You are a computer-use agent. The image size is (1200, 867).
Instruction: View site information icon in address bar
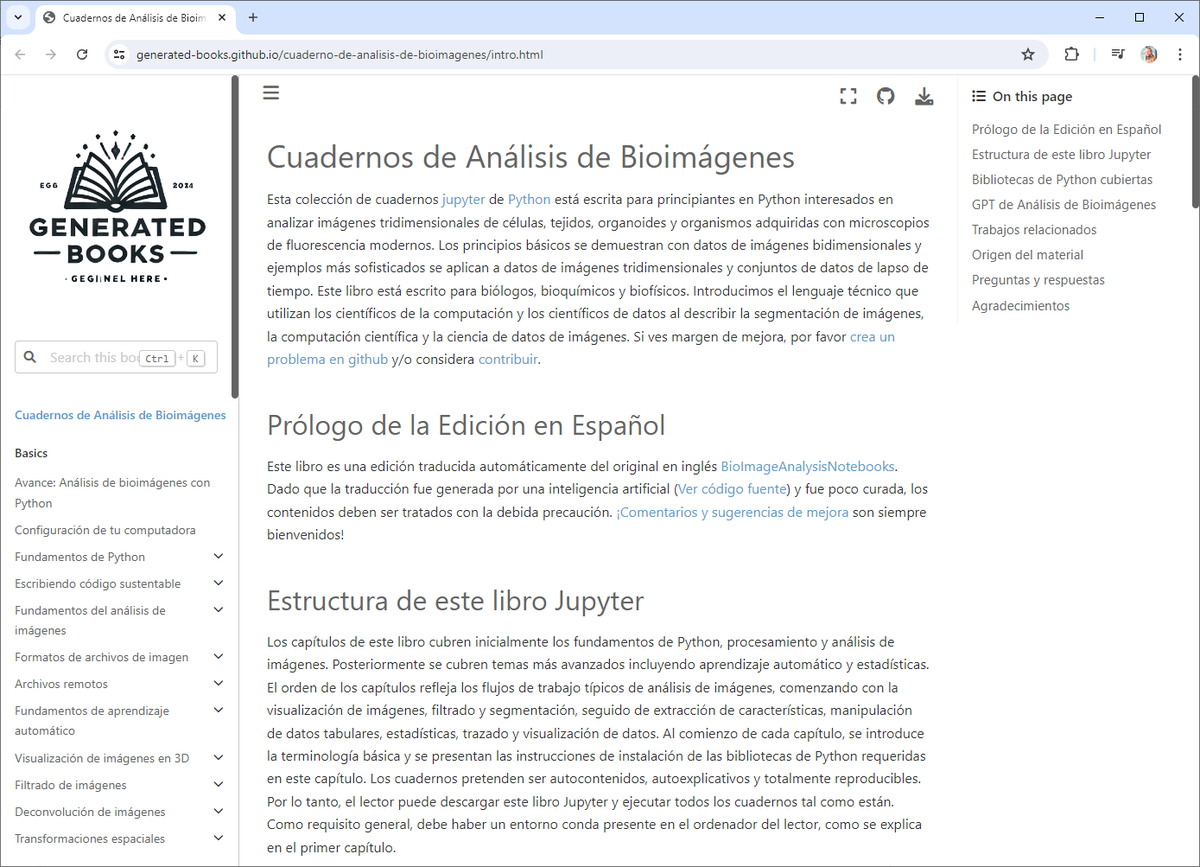coord(119,54)
